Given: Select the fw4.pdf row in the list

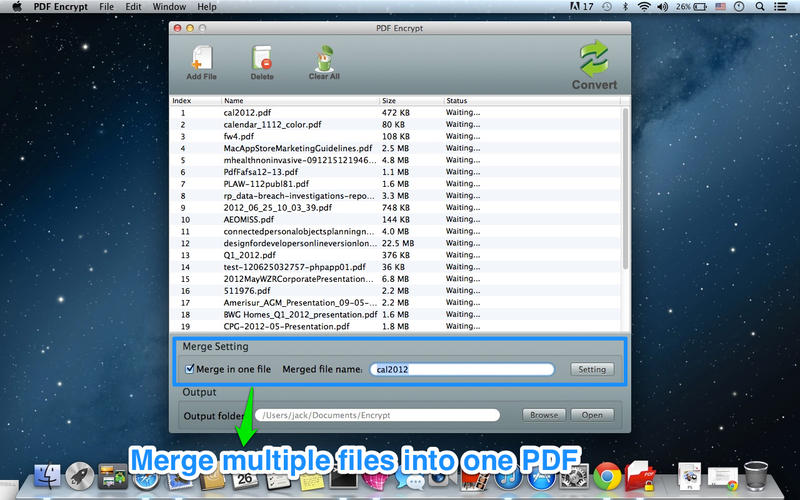Looking at the screenshot, I should coord(395,136).
